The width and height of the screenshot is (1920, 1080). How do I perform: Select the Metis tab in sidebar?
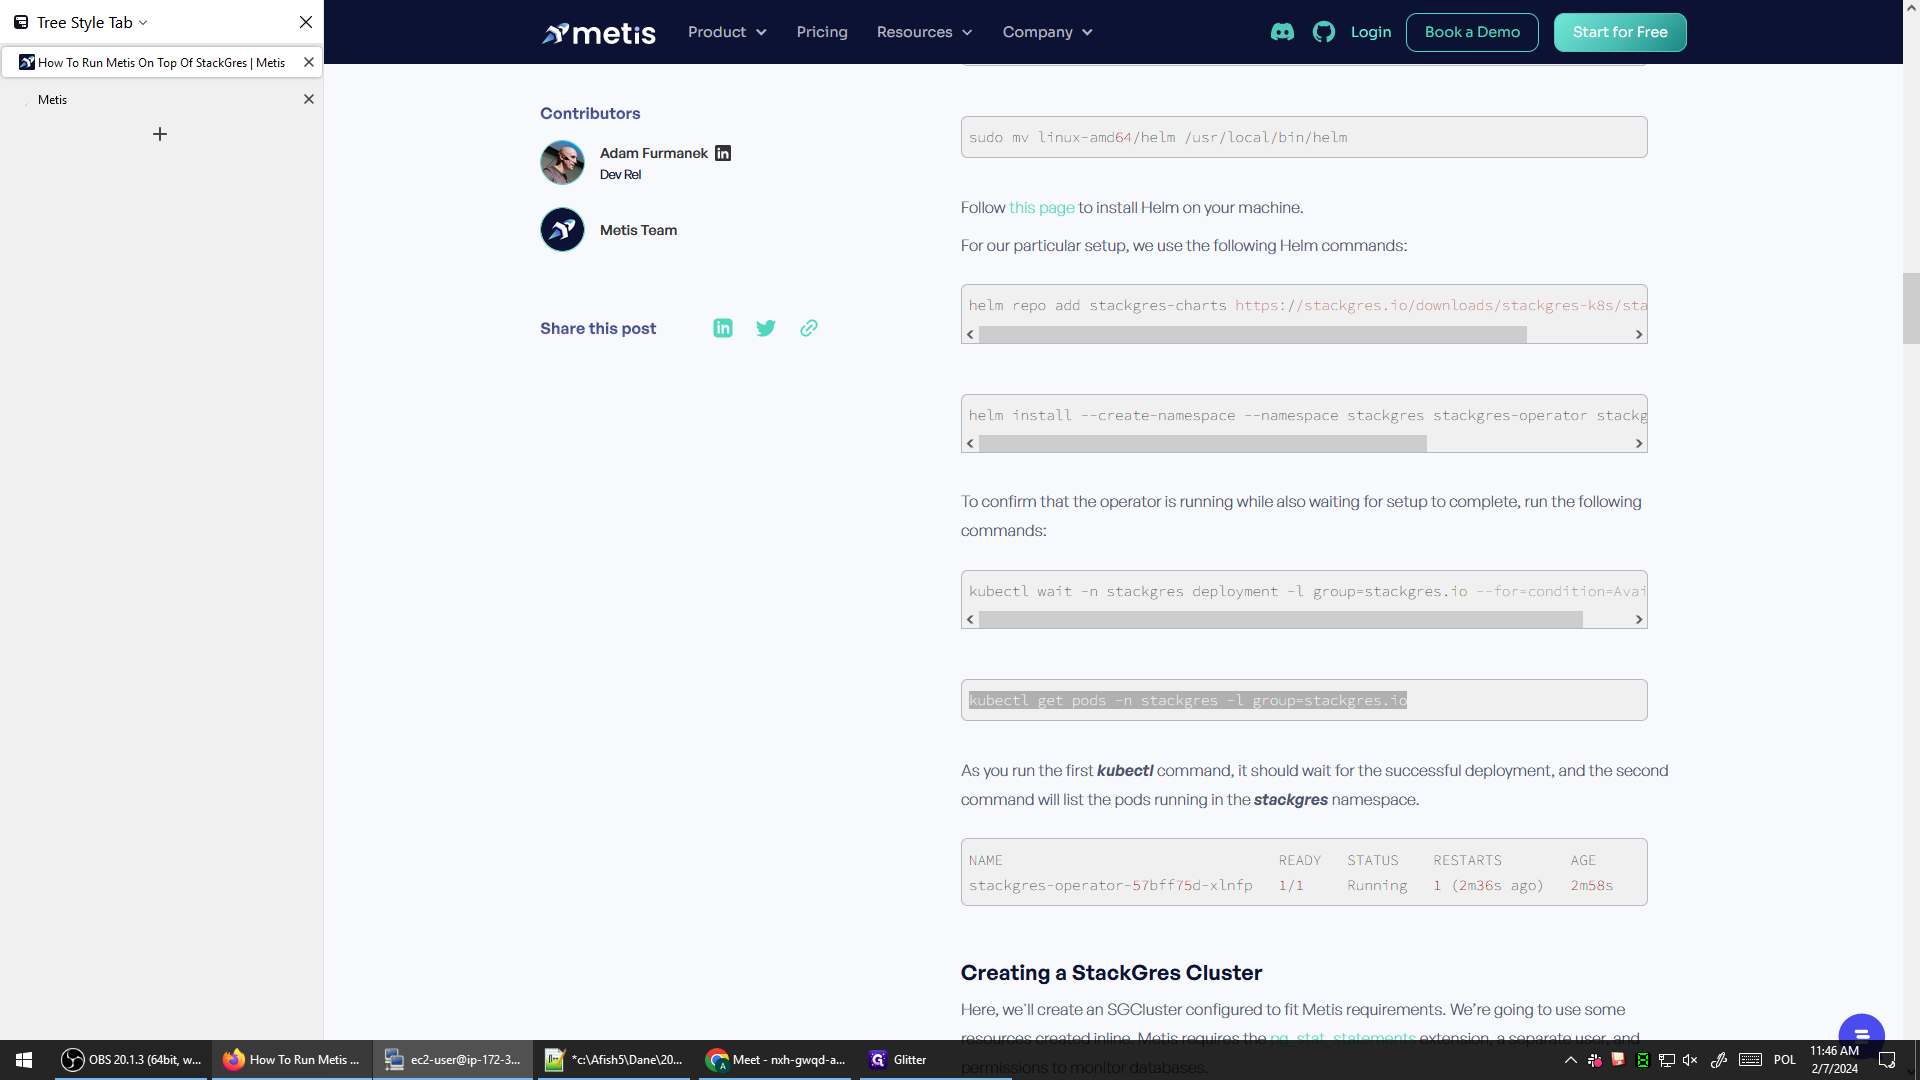[160, 99]
